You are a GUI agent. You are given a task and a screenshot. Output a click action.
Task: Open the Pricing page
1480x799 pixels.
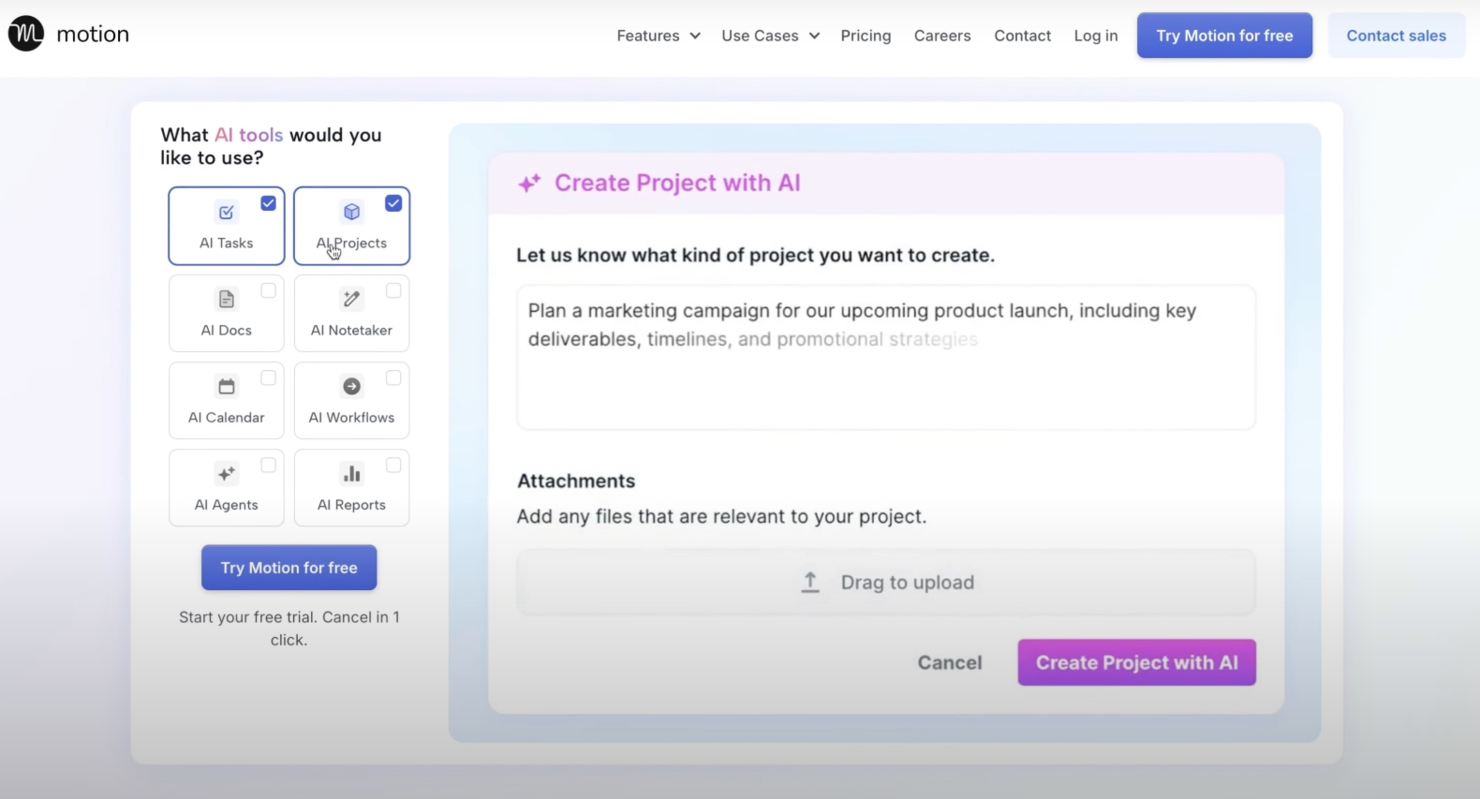point(866,35)
